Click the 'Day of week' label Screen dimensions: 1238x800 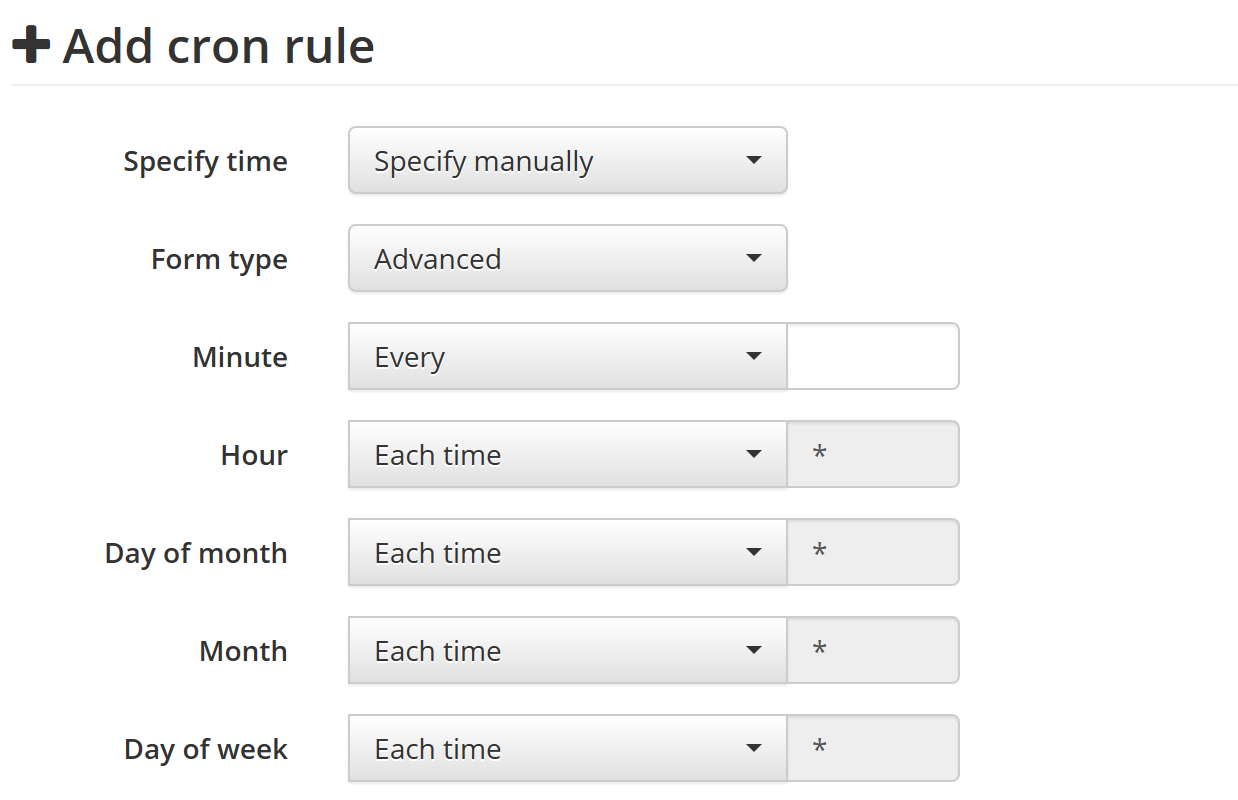[x=205, y=750]
